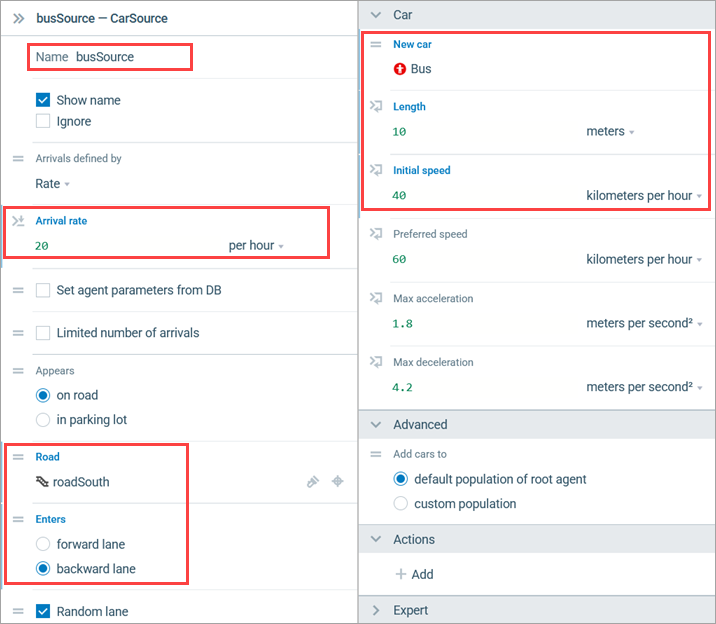Click the roadSouth road reference
Viewport: 716px width, 624px height.
80,482
